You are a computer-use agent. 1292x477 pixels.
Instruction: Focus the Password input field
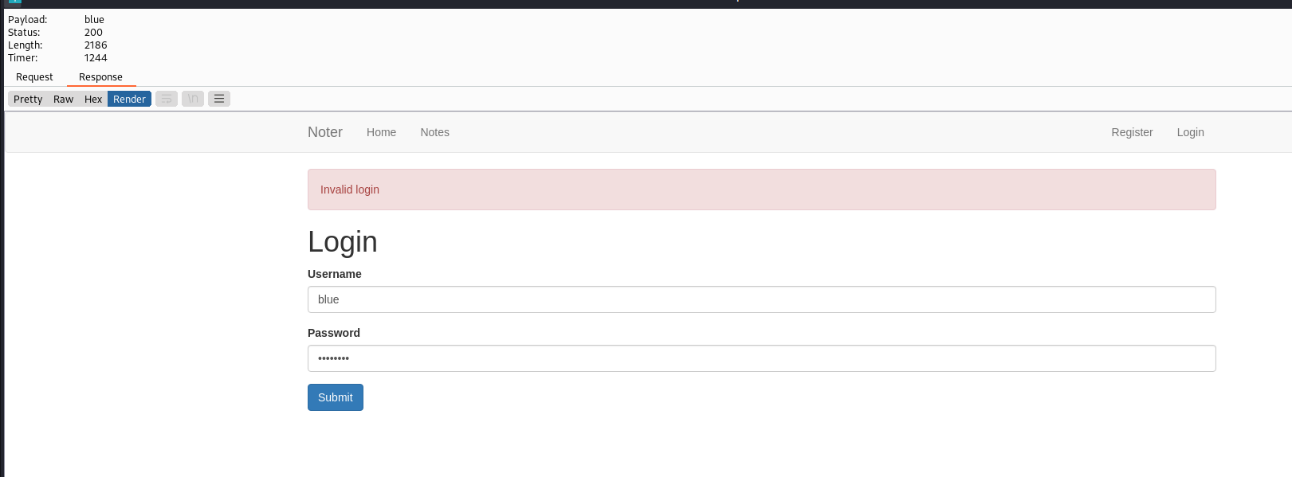761,358
